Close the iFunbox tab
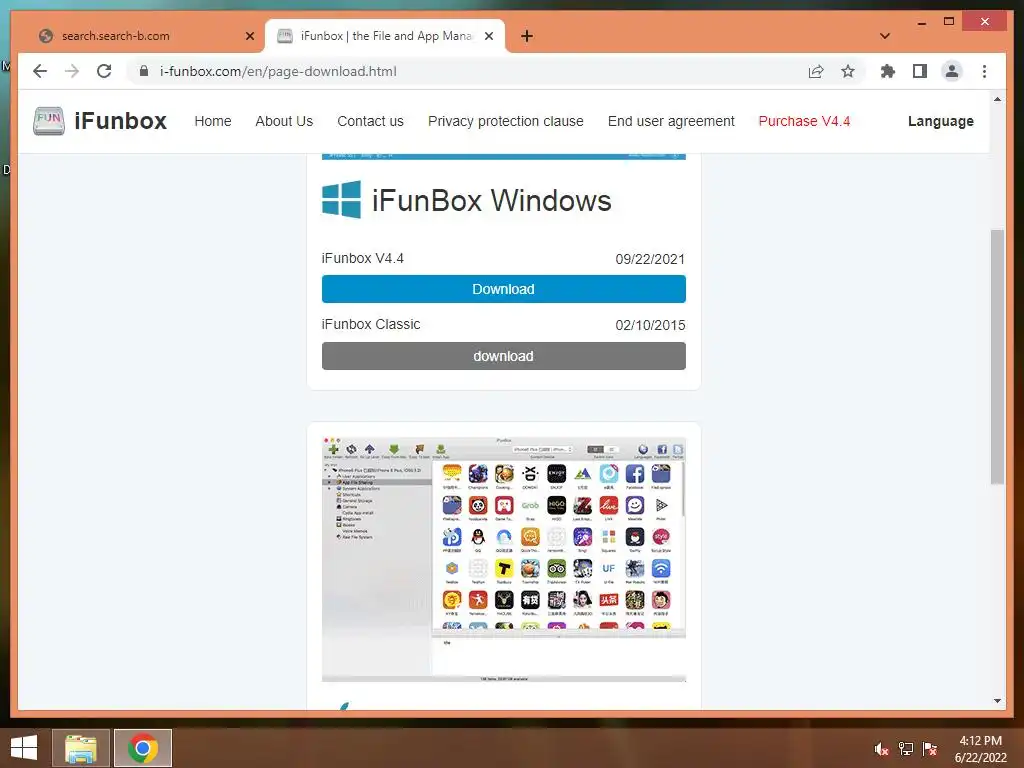 coord(488,36)
